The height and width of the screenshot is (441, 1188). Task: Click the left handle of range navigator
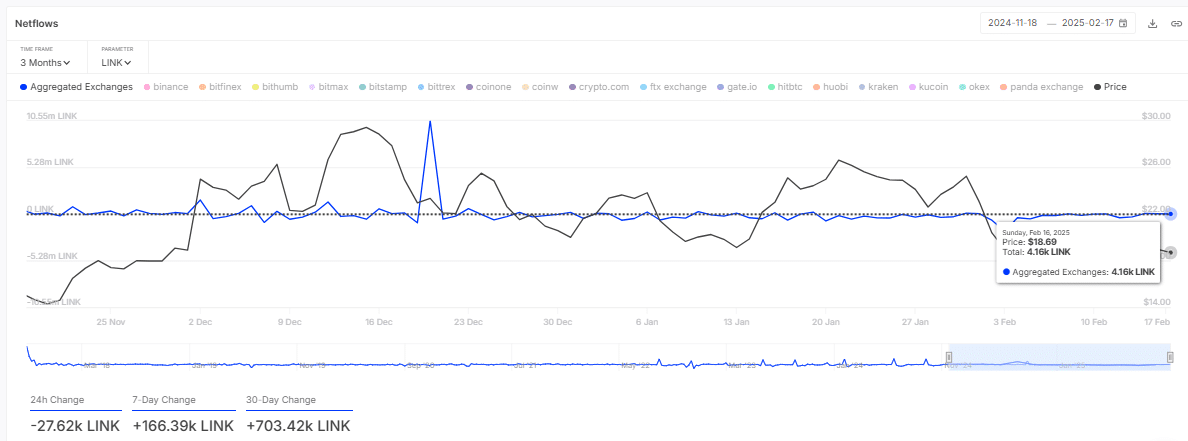(949, 357)
